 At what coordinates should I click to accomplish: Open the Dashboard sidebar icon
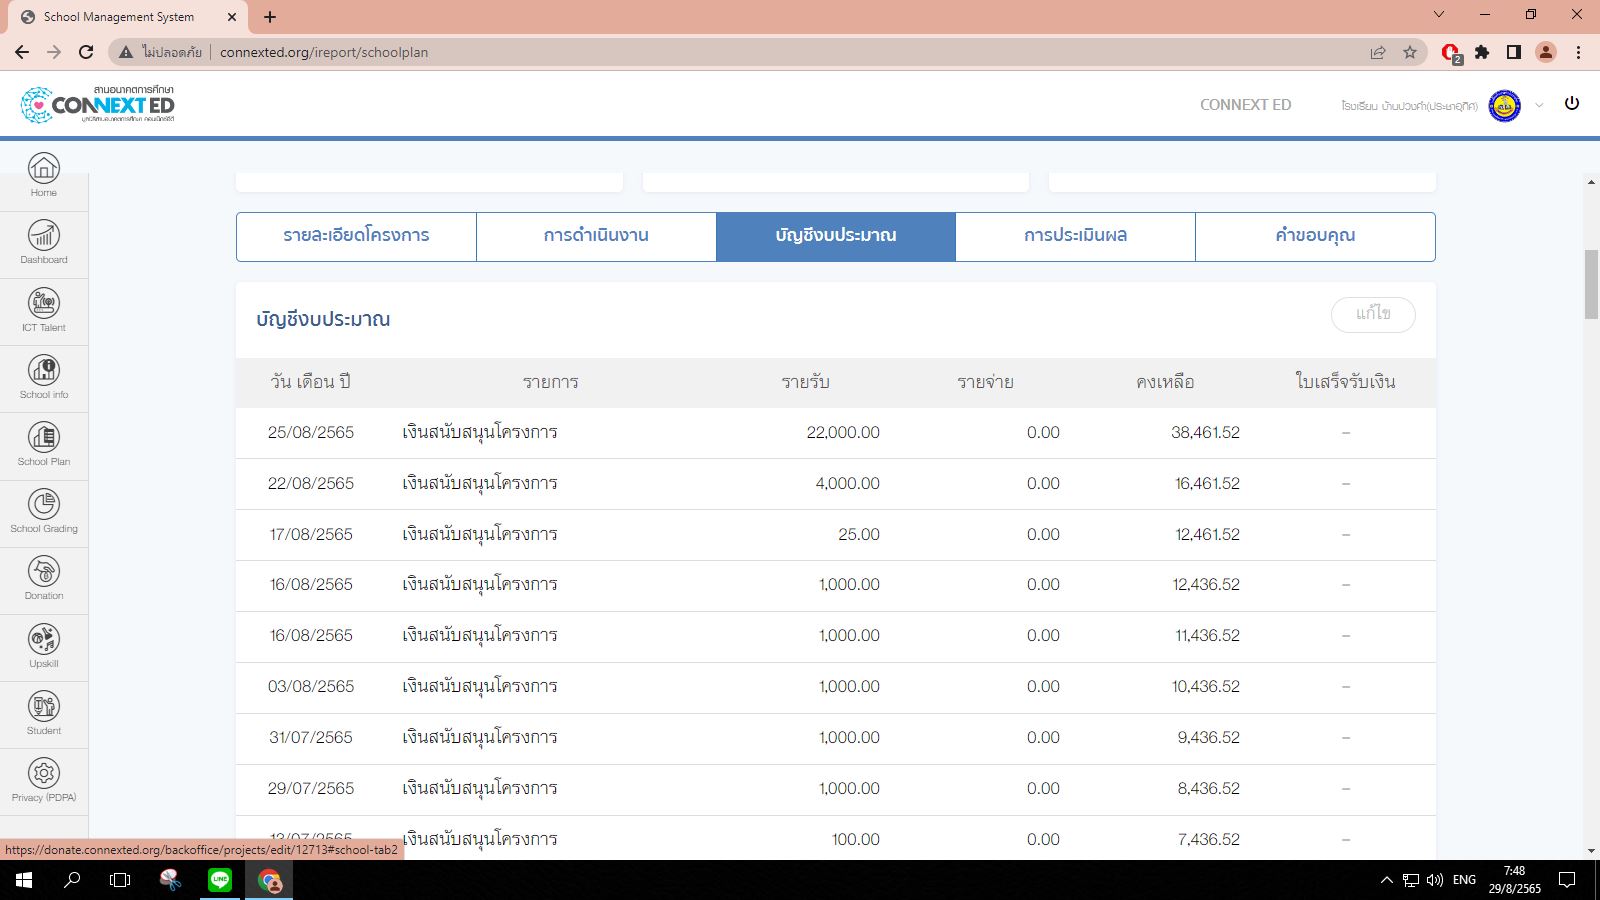click(x=44, y=241)
